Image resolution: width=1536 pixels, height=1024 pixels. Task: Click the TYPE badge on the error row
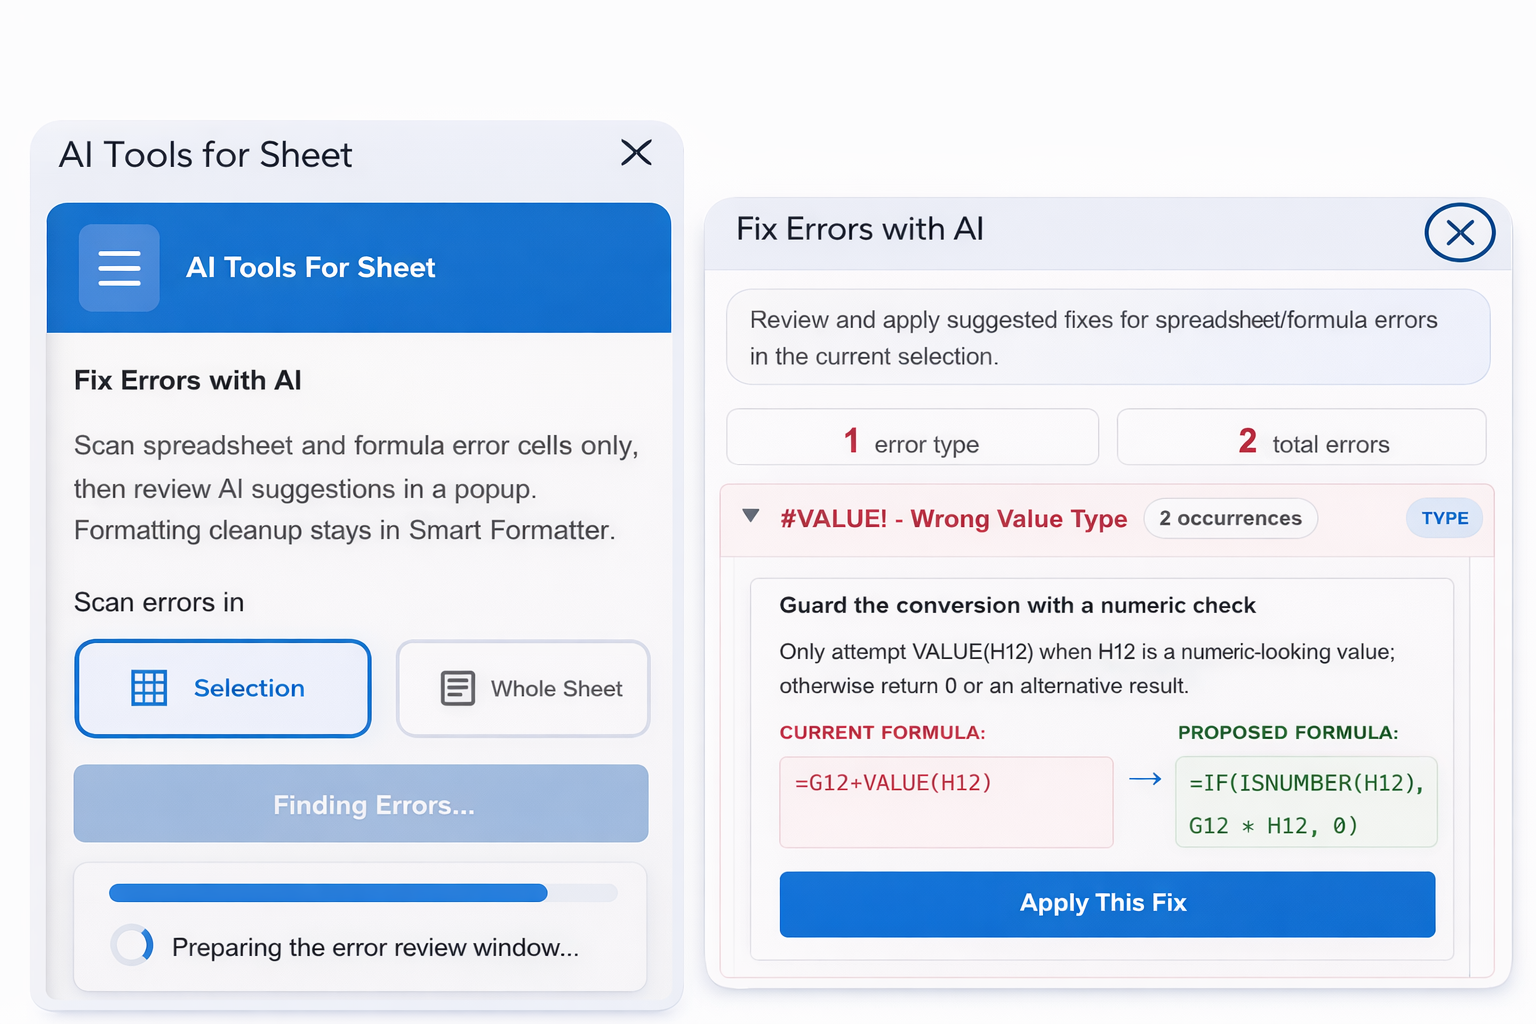point(1444,518)
